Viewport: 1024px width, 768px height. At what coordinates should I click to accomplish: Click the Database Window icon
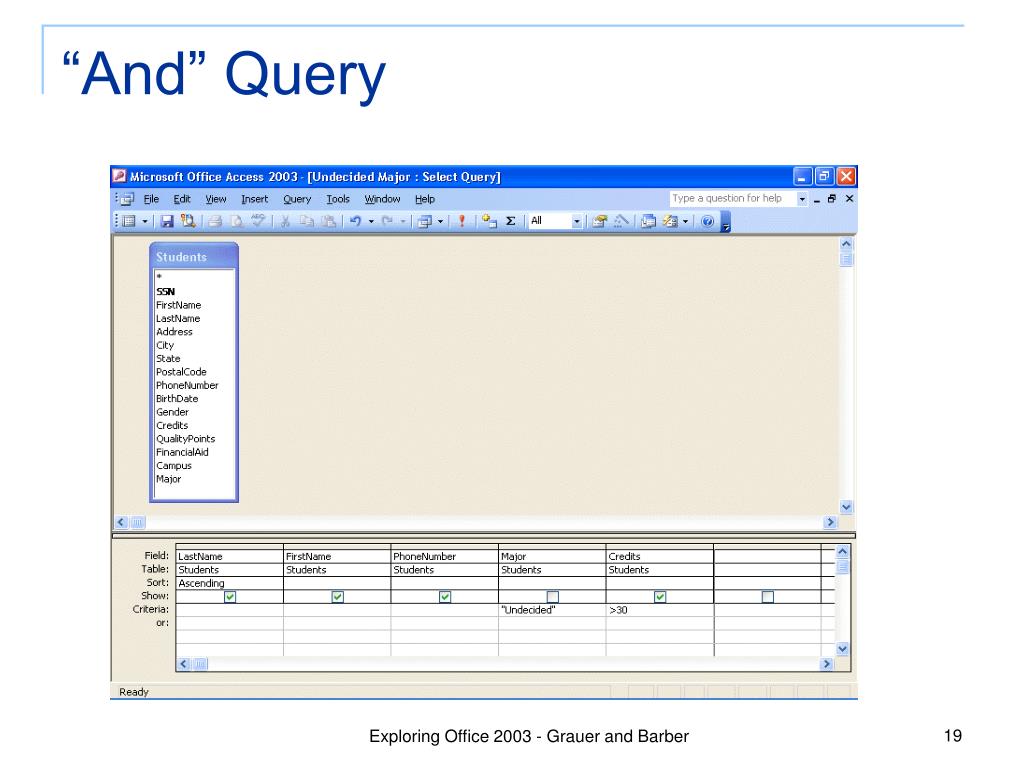pyautogui.click(x=648, y=221)
